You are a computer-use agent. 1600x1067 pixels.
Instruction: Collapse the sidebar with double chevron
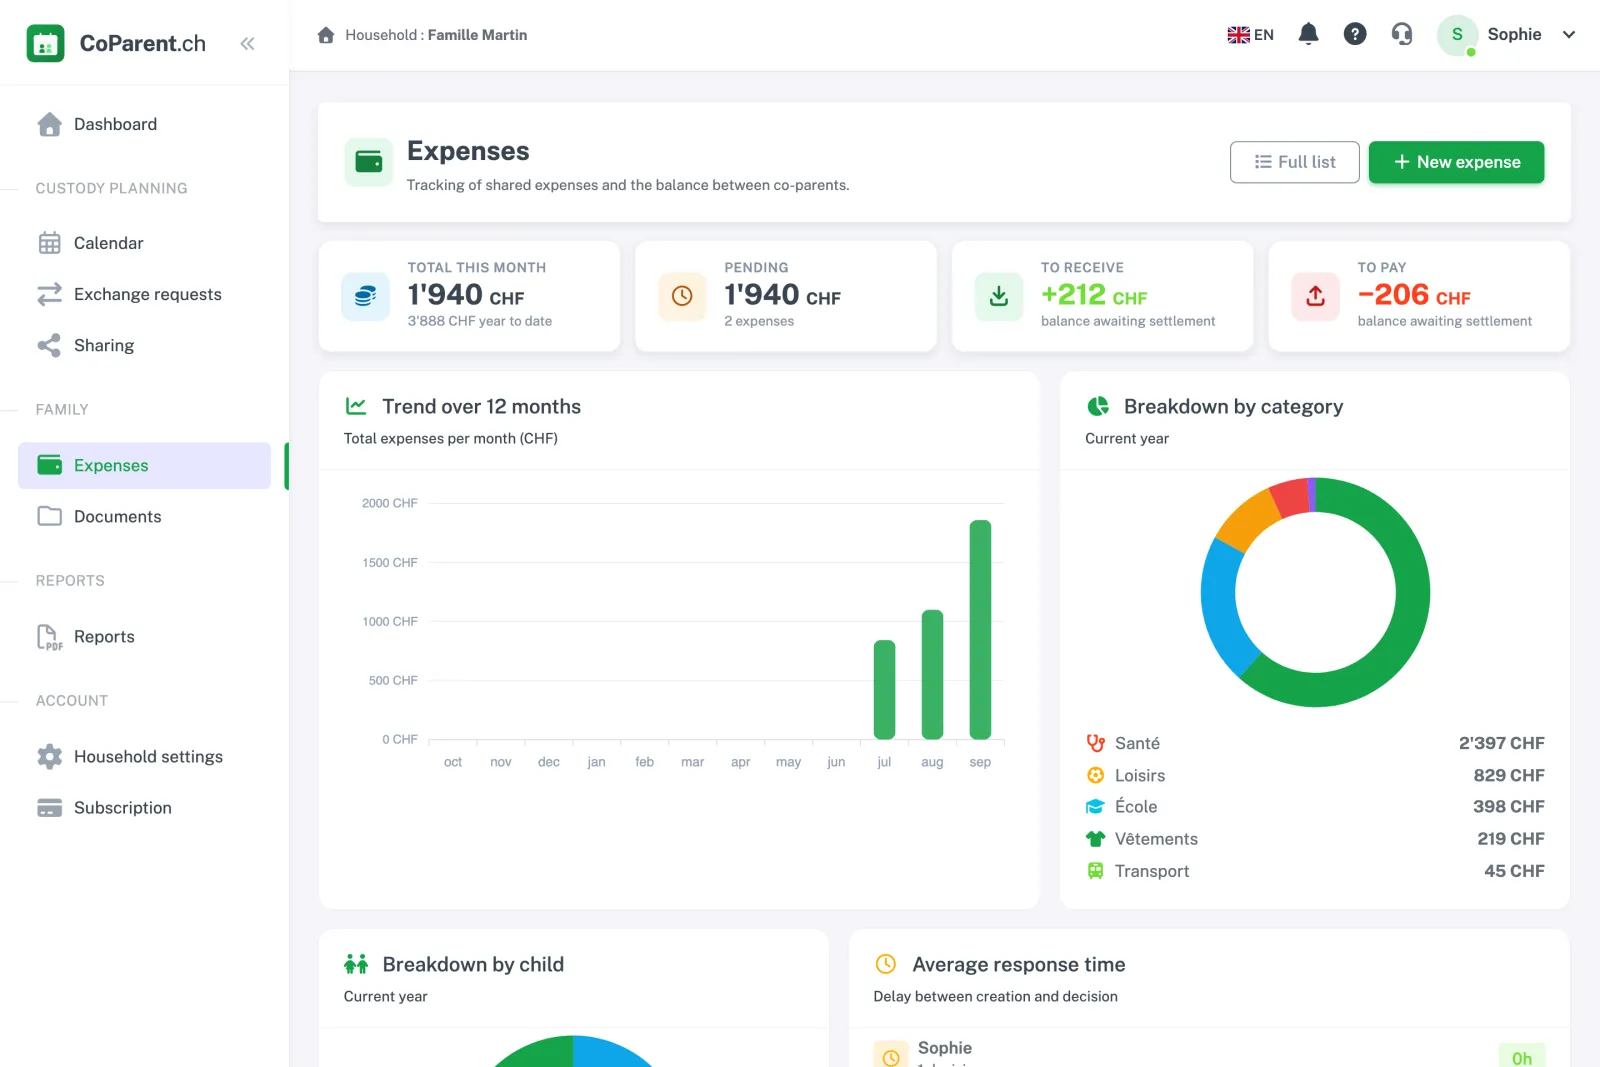tap(247, 43)
